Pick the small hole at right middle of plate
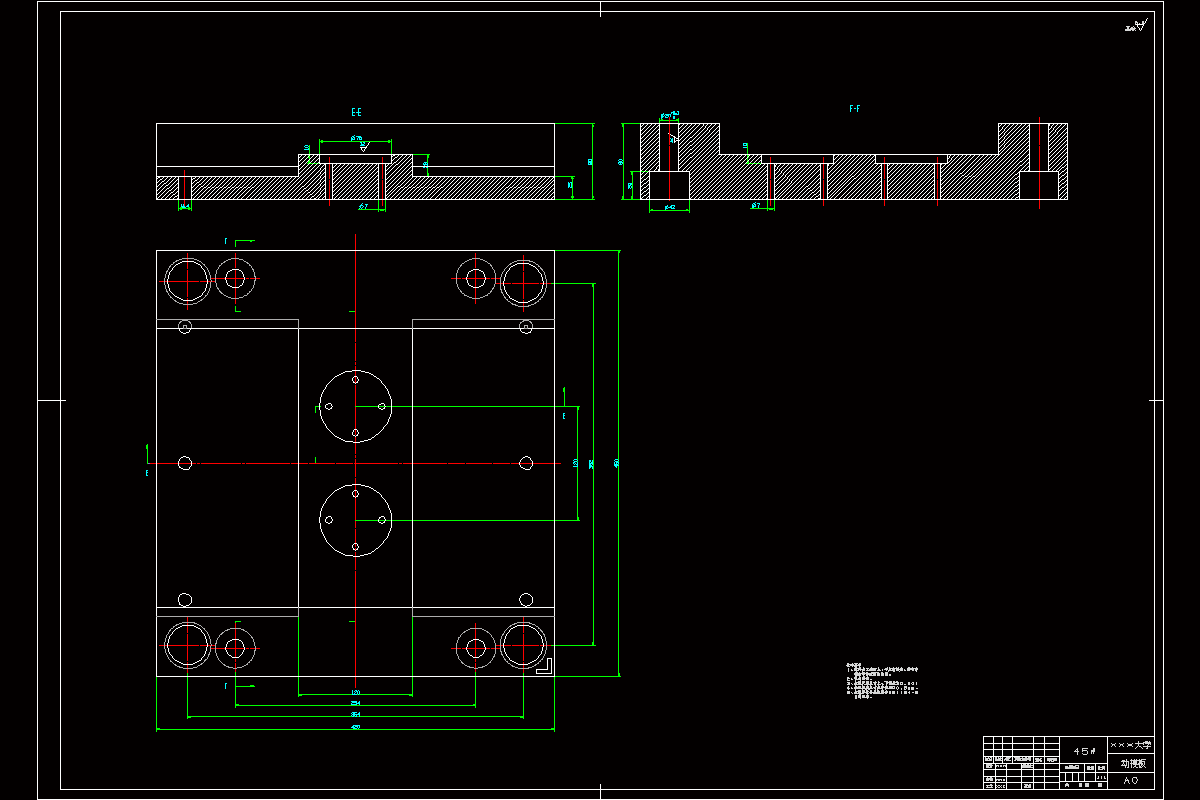 point(526,463)
